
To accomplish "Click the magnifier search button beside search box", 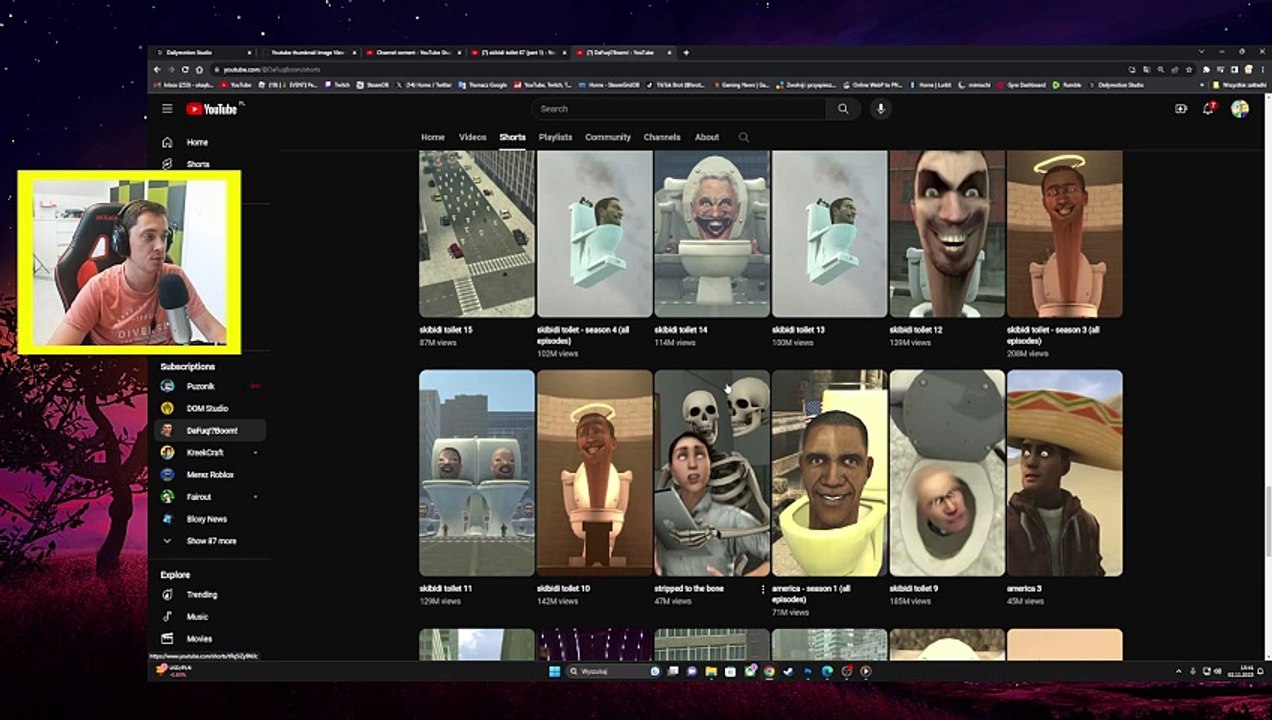I will click(843, 109).
